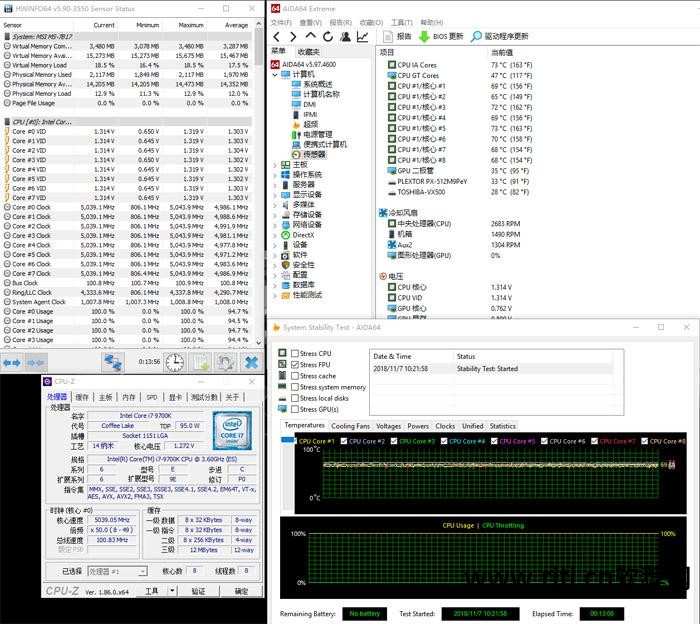Click HWiNFO scrollbar down arrow
Image resolution: width=700 pixels, height=624 pixels.
click(x=258, y=342)
